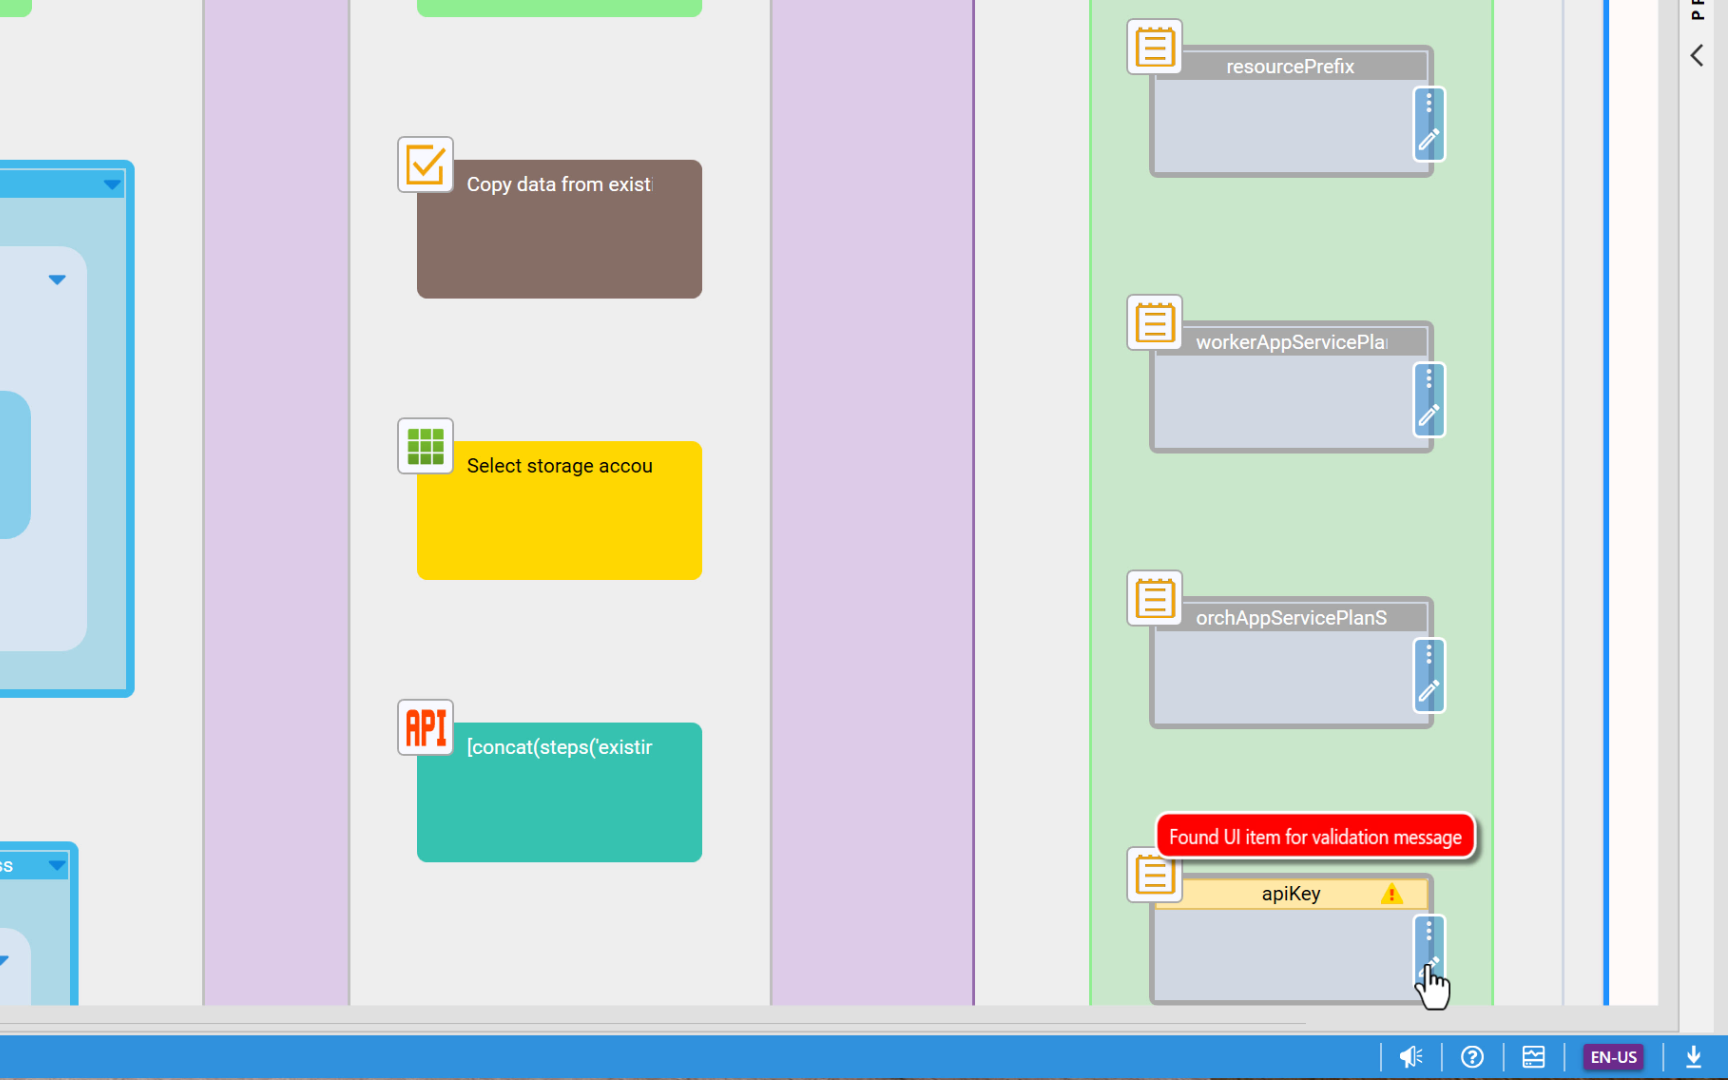Open three-dot menu on workerAppServicePlan node
The width and height of the screenshot is (1728, 1080).
click(1429, 379)
